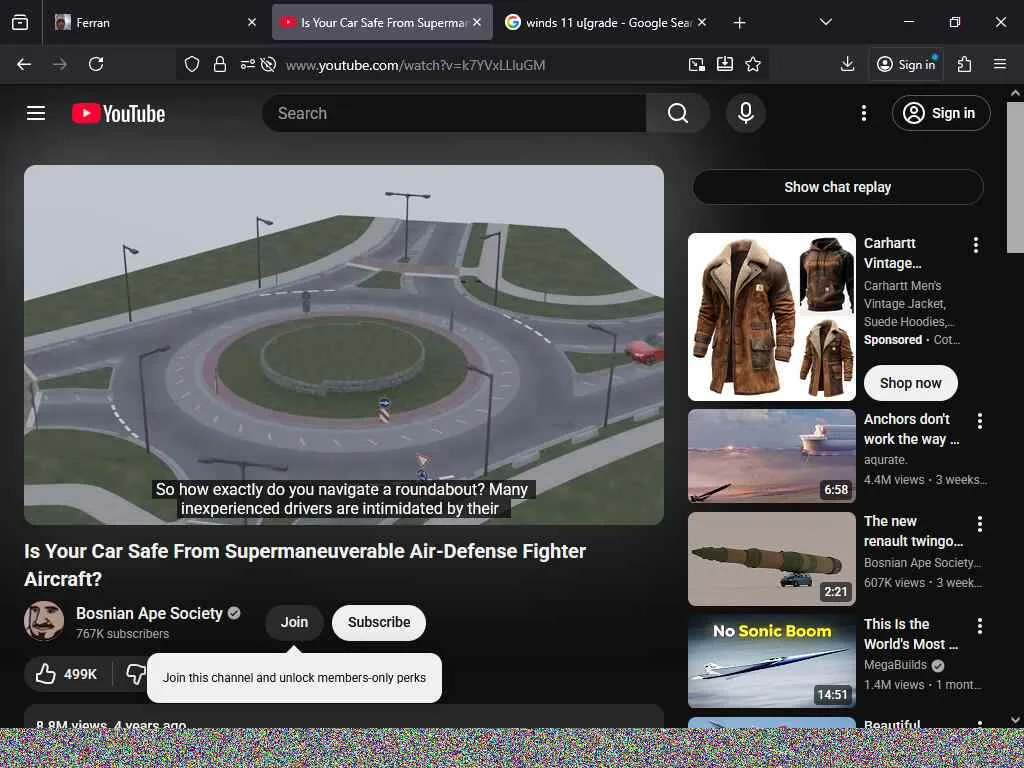
Task: Open Anchors don't work the way video title
Action: [911, 428]
